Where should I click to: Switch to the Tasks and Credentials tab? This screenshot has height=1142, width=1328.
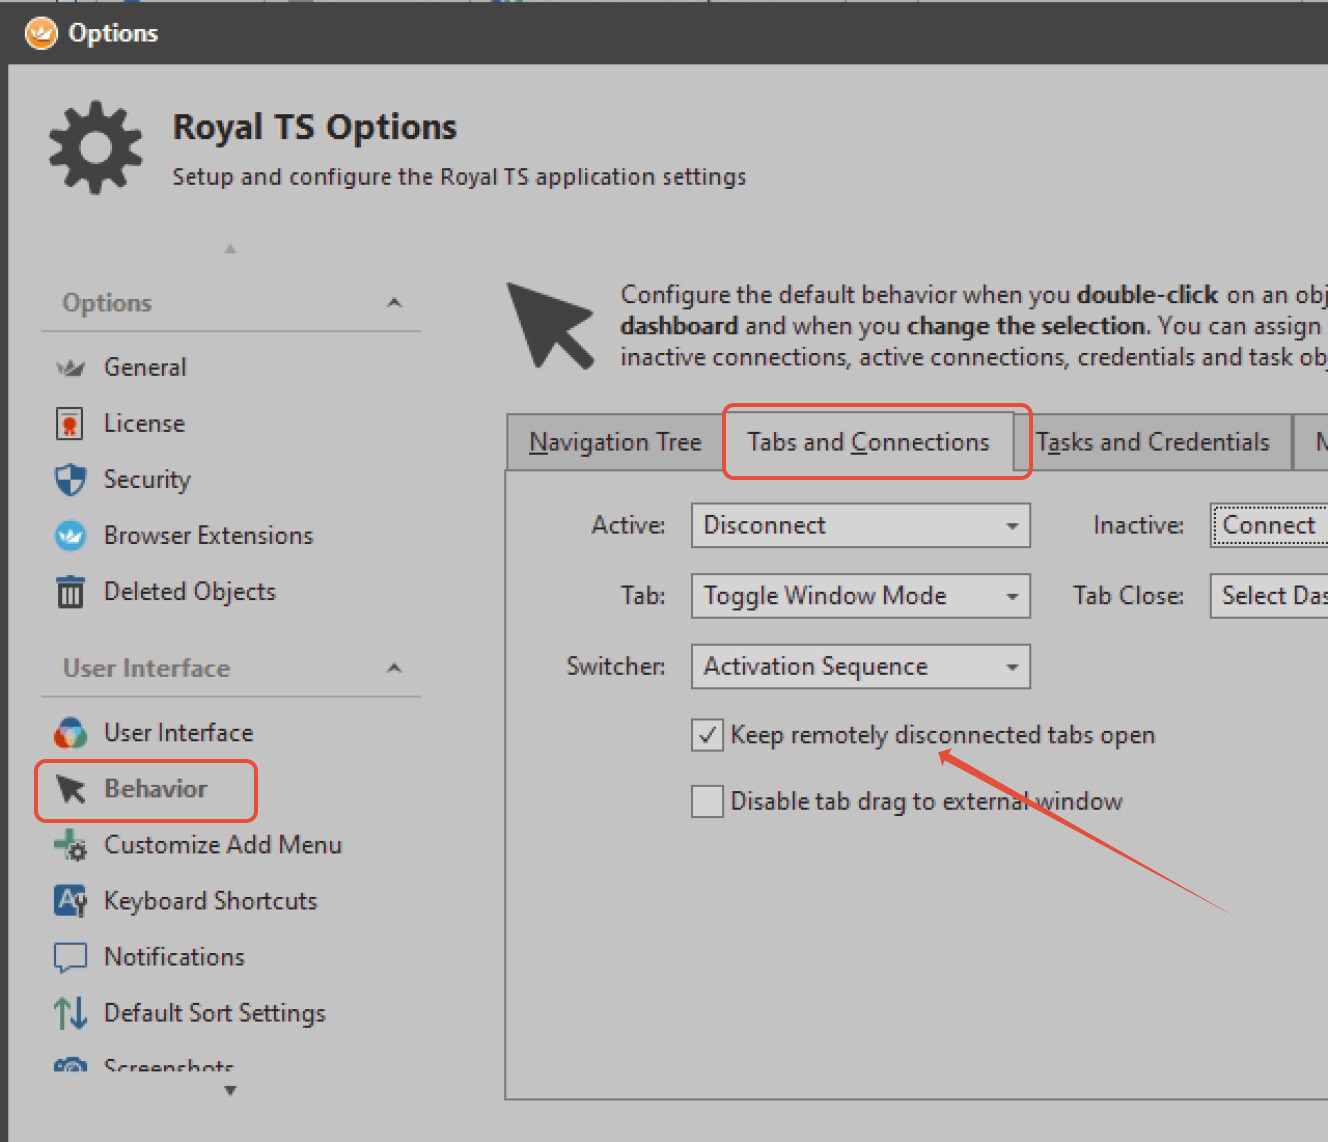tap(1152, 442)
